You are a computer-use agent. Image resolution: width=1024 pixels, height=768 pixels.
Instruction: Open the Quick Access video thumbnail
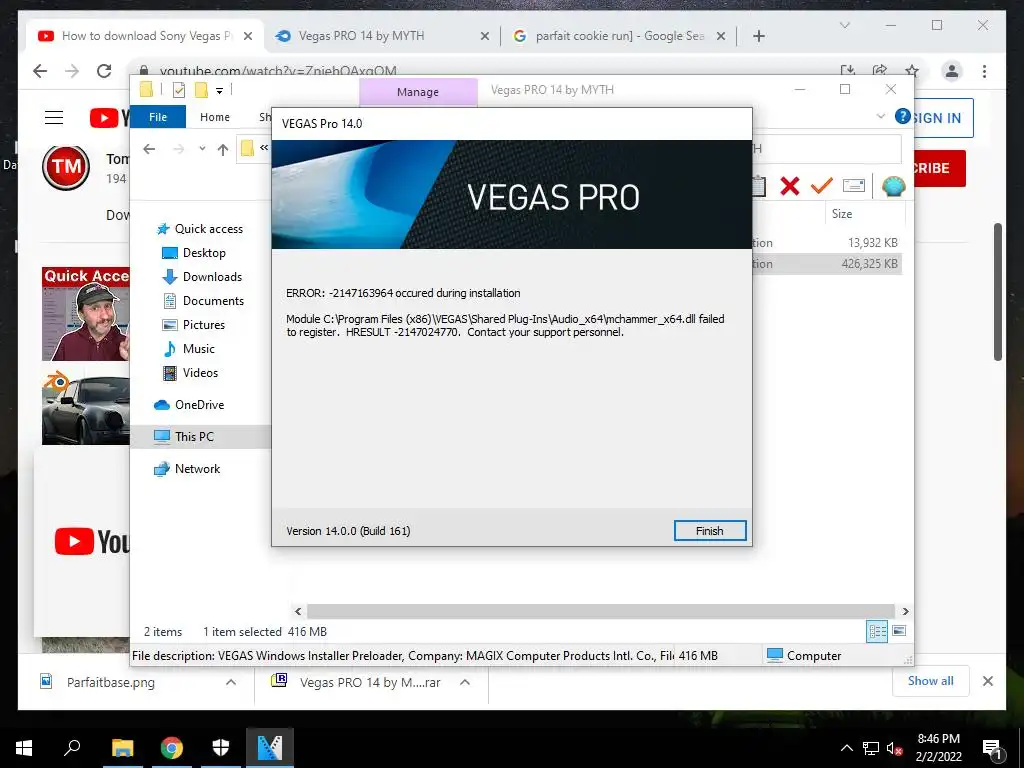coord(86,313)
